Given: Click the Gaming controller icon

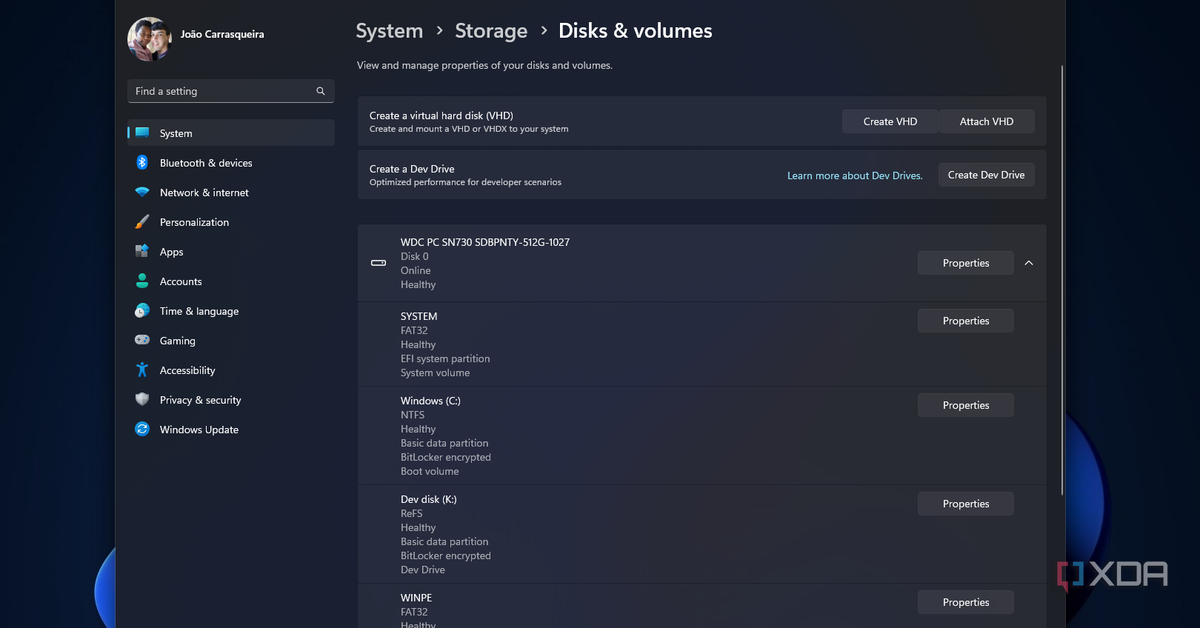Looking at the screenshot, I should pos(142,341).
